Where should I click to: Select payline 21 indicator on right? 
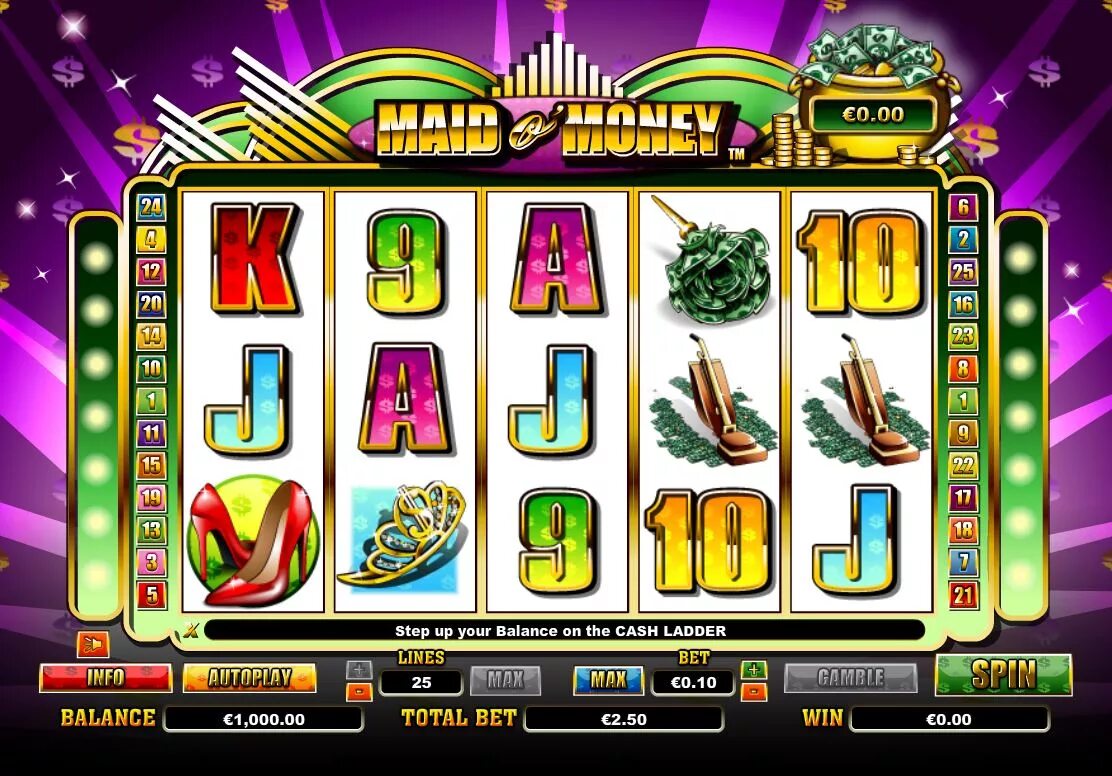tap(963, 594)
